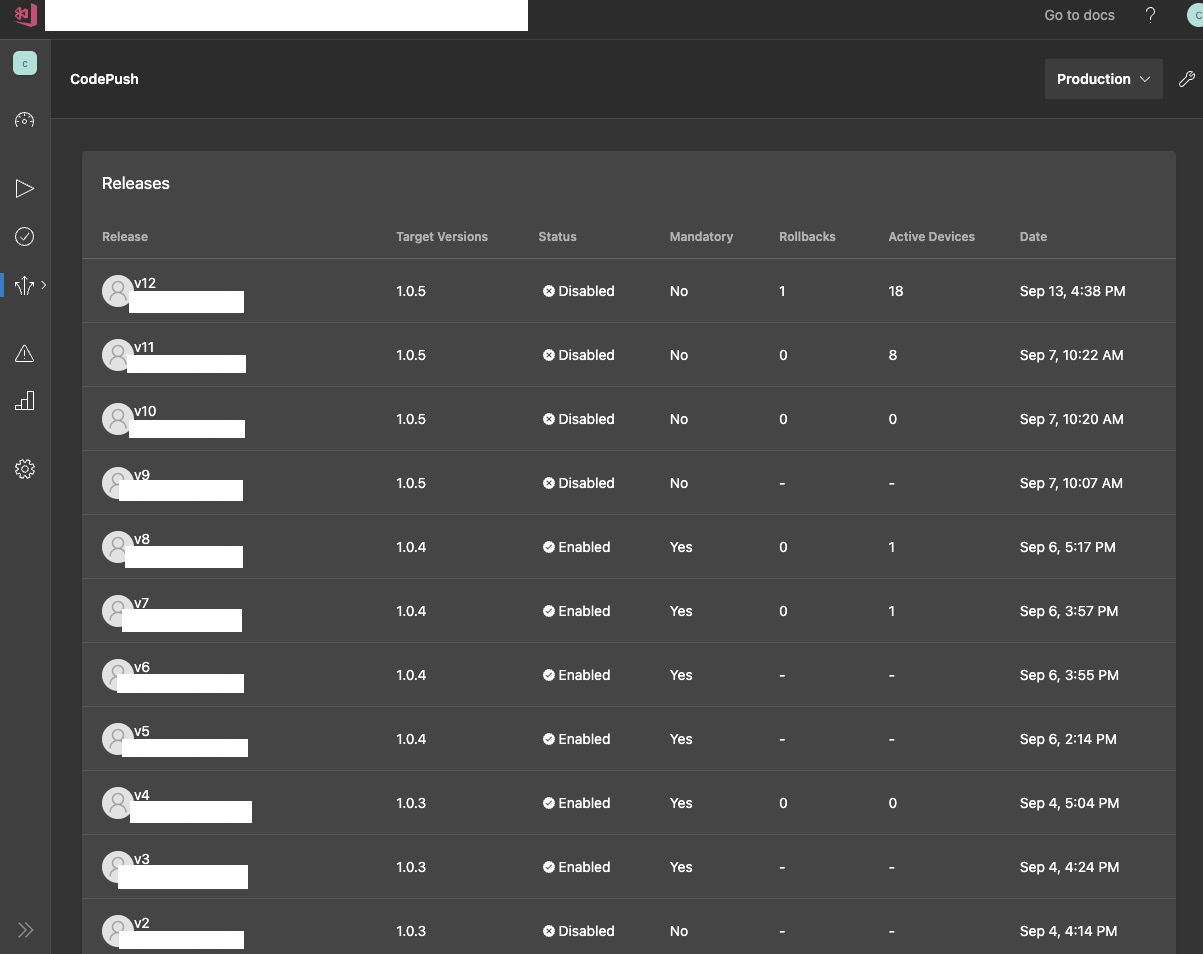Click date Sep 13, 4:38 PM
Image resolution: width=1203 pixels, height=954 pixels.
click(1072, 291)
